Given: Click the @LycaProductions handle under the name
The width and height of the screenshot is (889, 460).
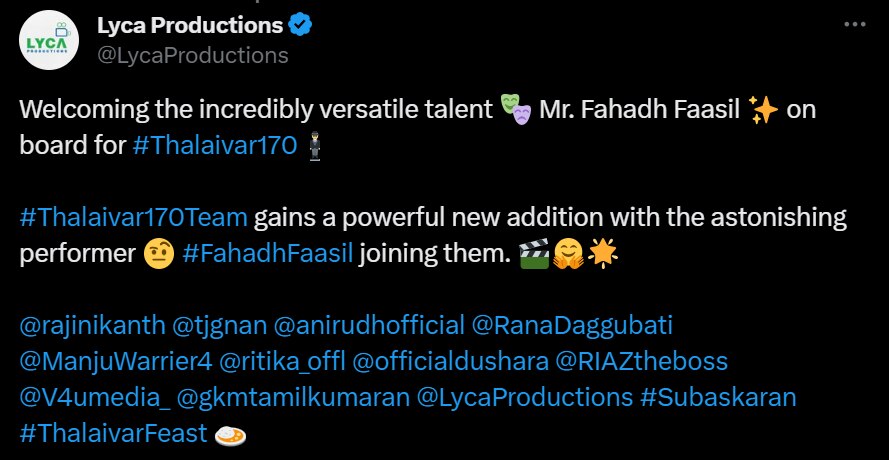Looking at the screenshot, I should (x=192, y=55).
